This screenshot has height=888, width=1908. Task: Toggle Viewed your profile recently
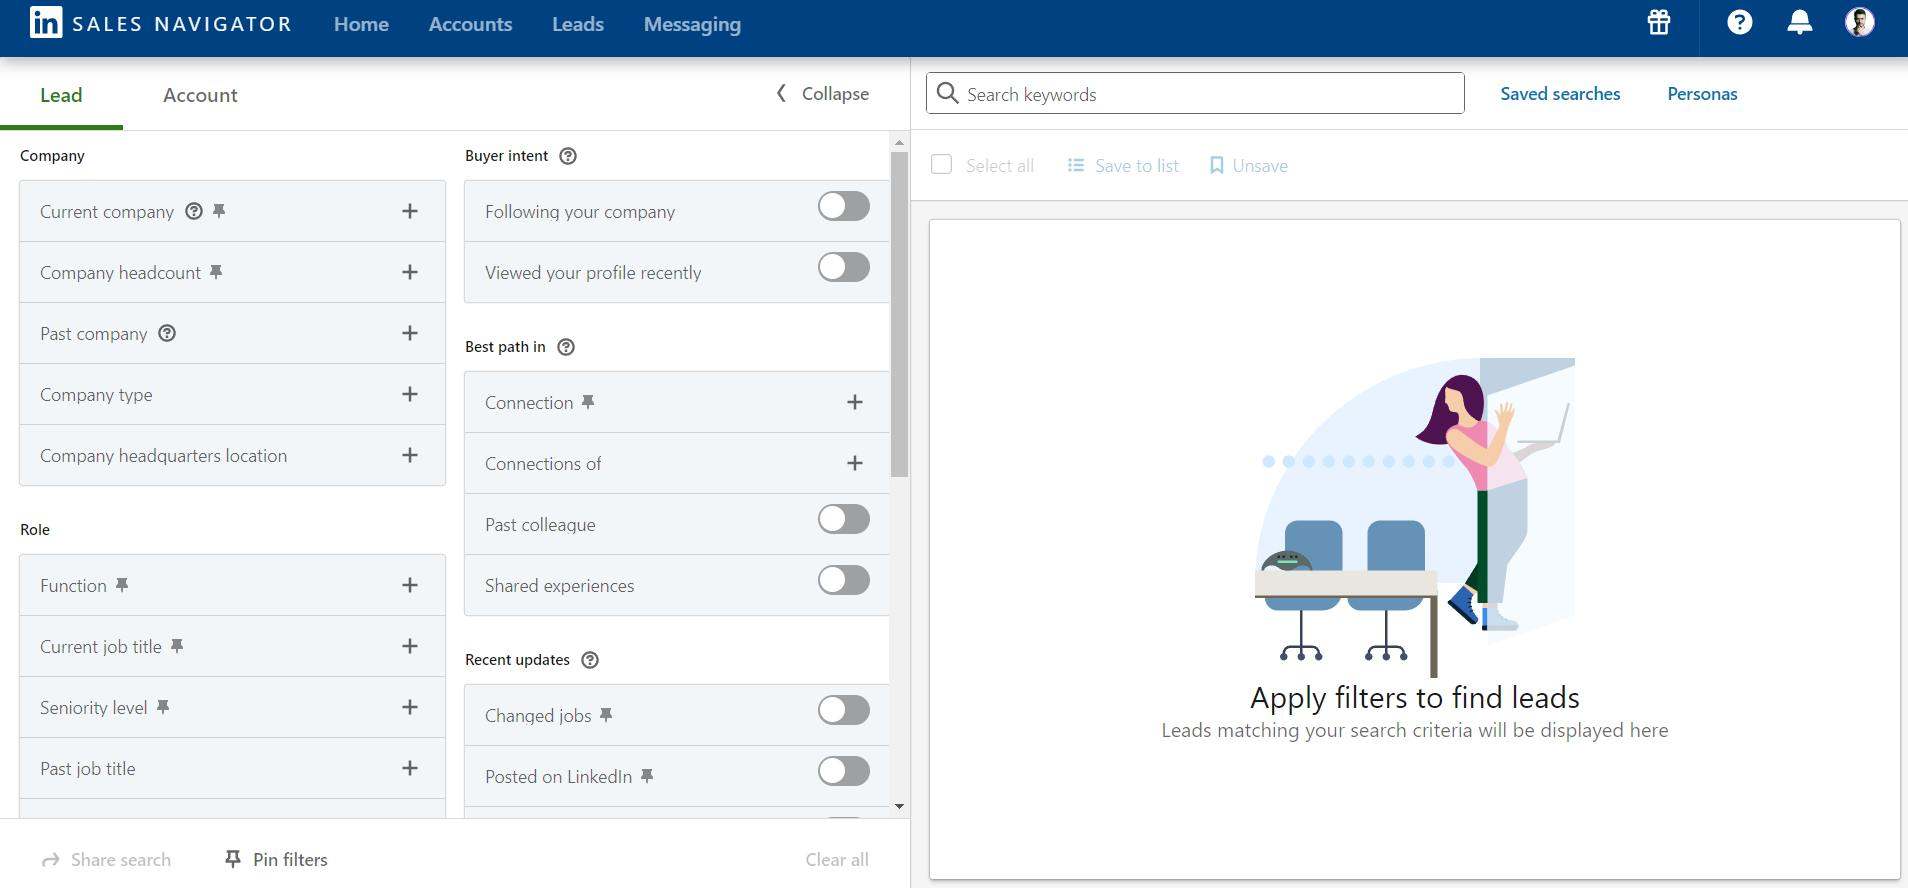tap(844, 267)
